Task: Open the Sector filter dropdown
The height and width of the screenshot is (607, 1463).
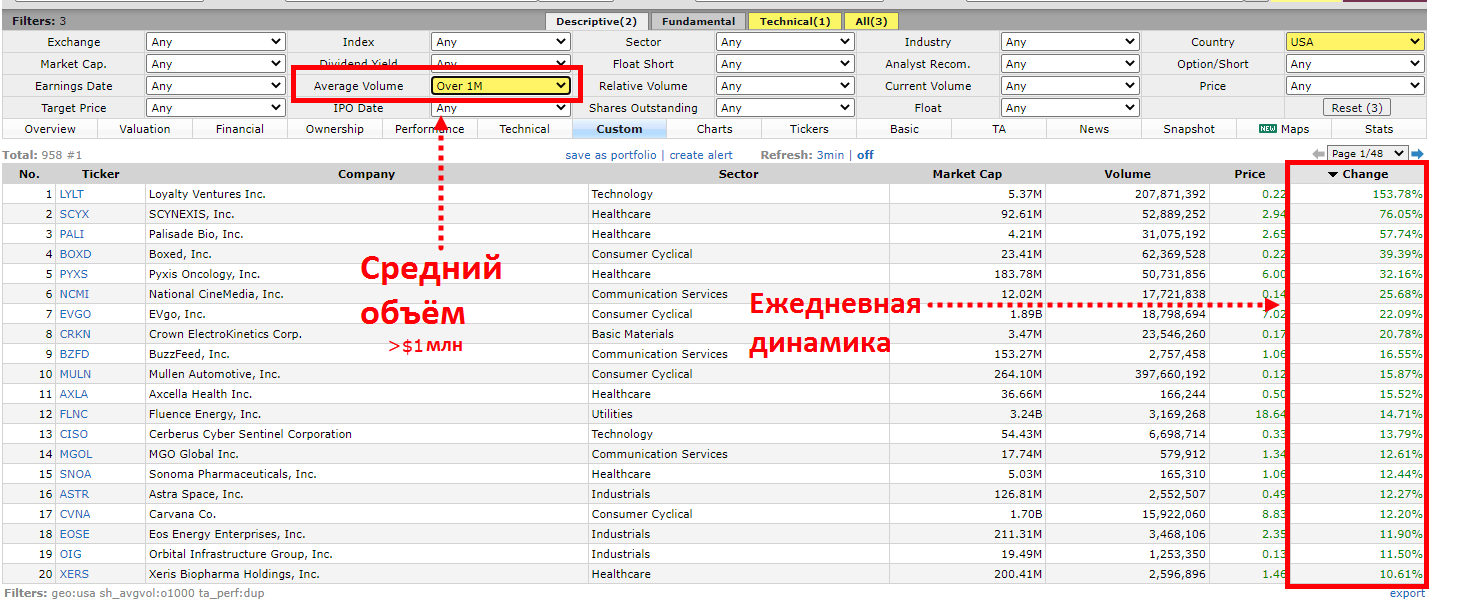Action: (x=785, y=41)
